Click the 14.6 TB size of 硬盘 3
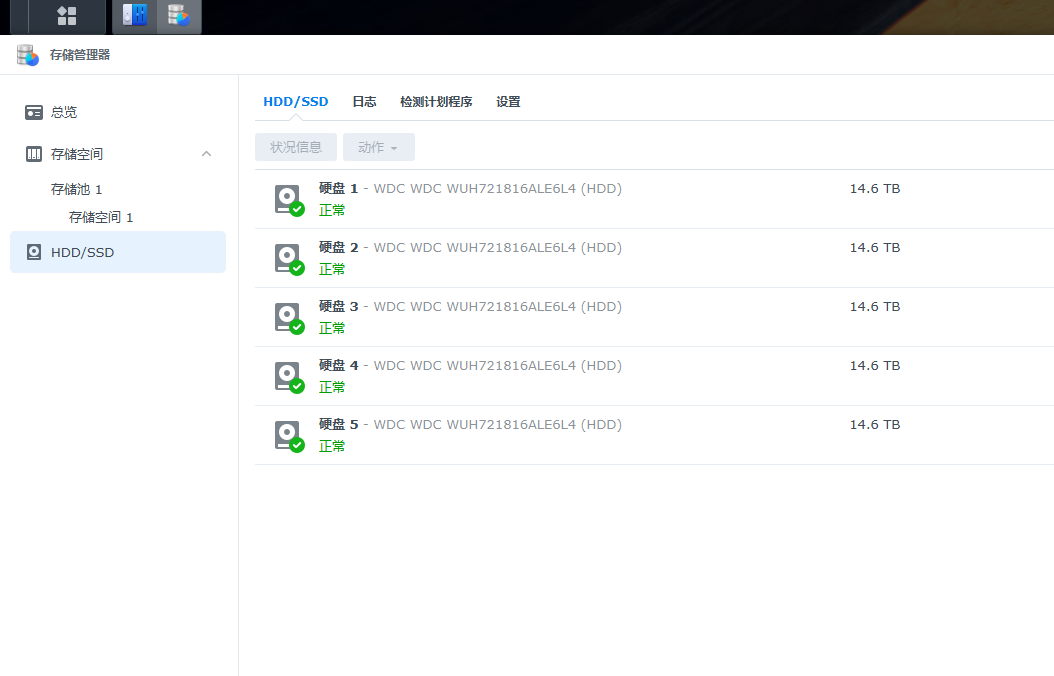Screen dimensions: 1054x676 coord(875,306)
